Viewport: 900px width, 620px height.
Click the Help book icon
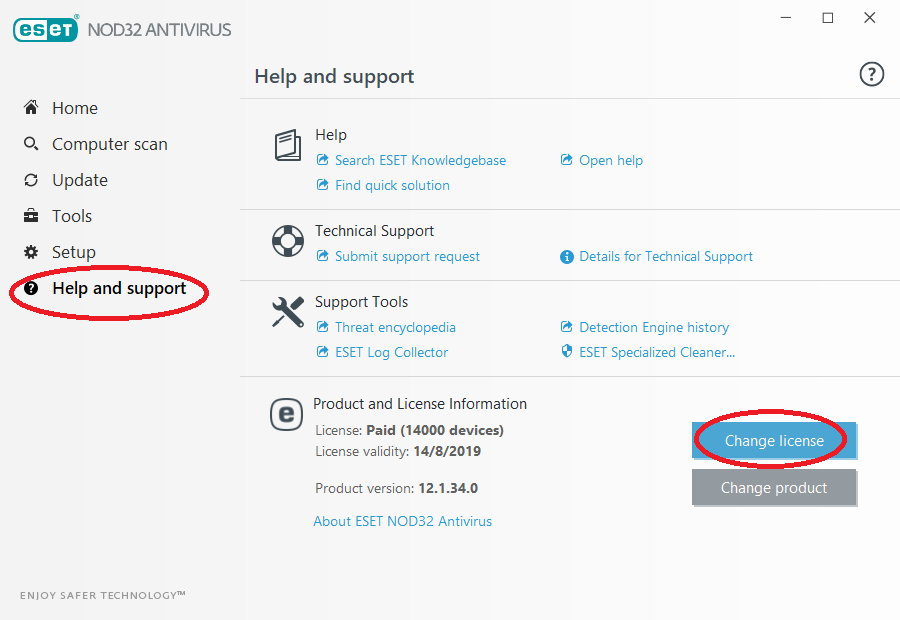[288, 145]
